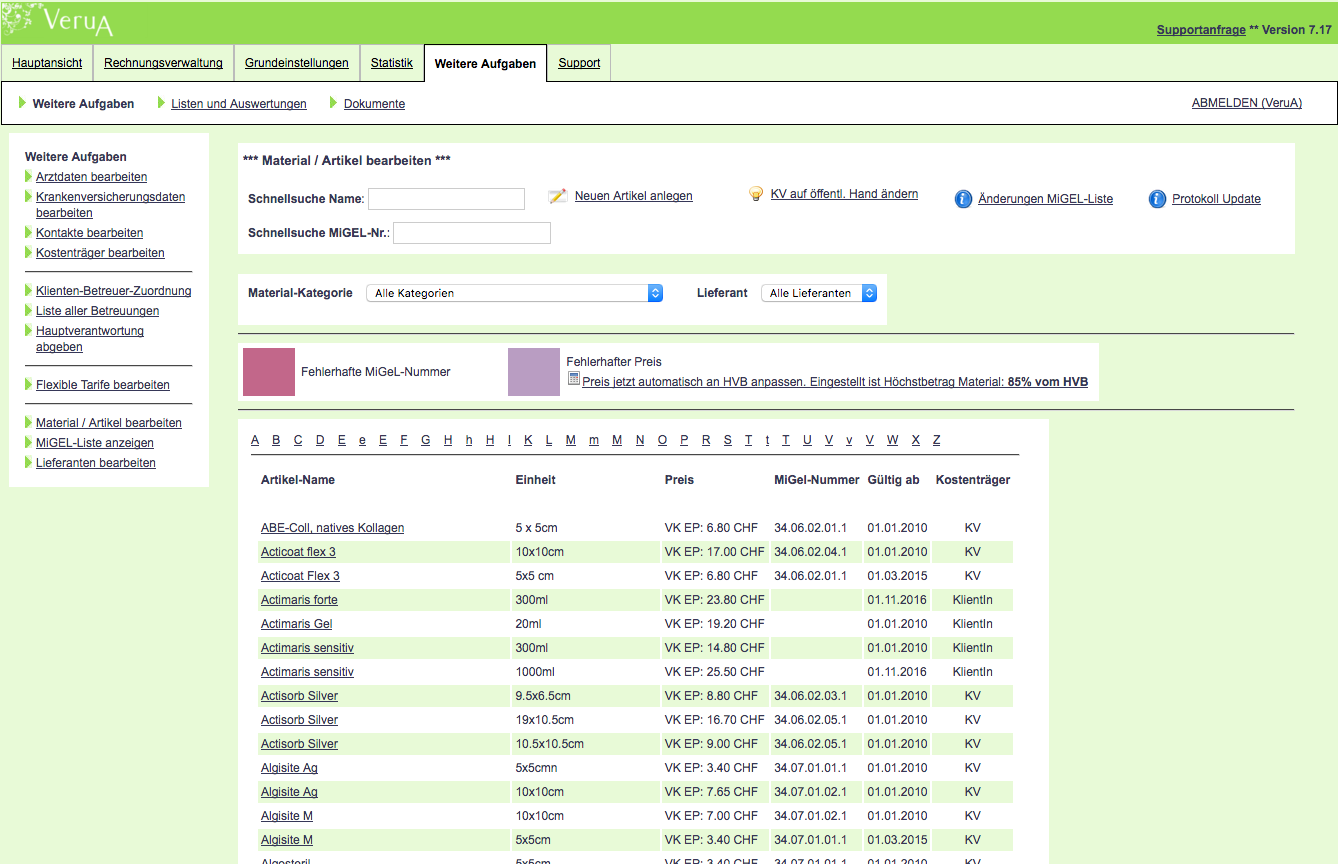Click the ABMELDEN (VeruA) link
The image size is (1338, 864).
pos(1246,103)
